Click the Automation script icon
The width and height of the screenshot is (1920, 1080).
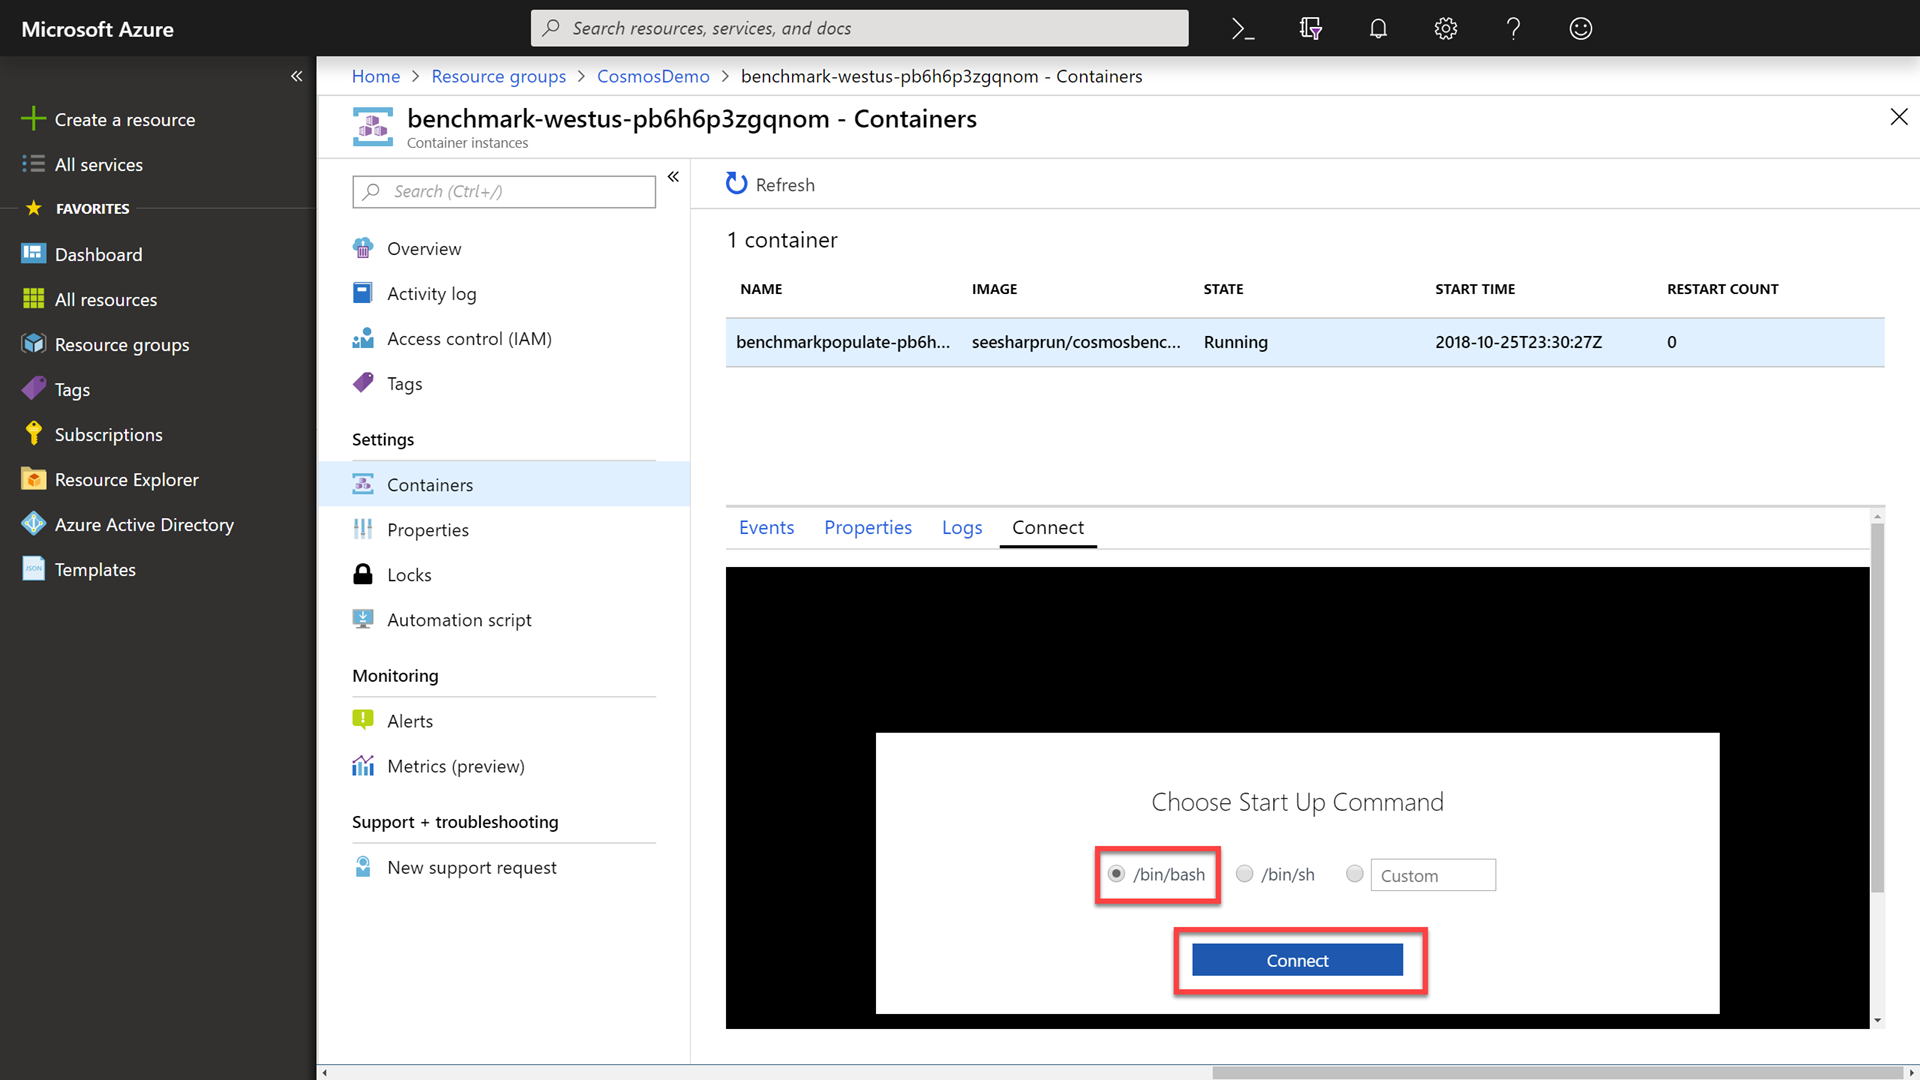pos(363,620)
